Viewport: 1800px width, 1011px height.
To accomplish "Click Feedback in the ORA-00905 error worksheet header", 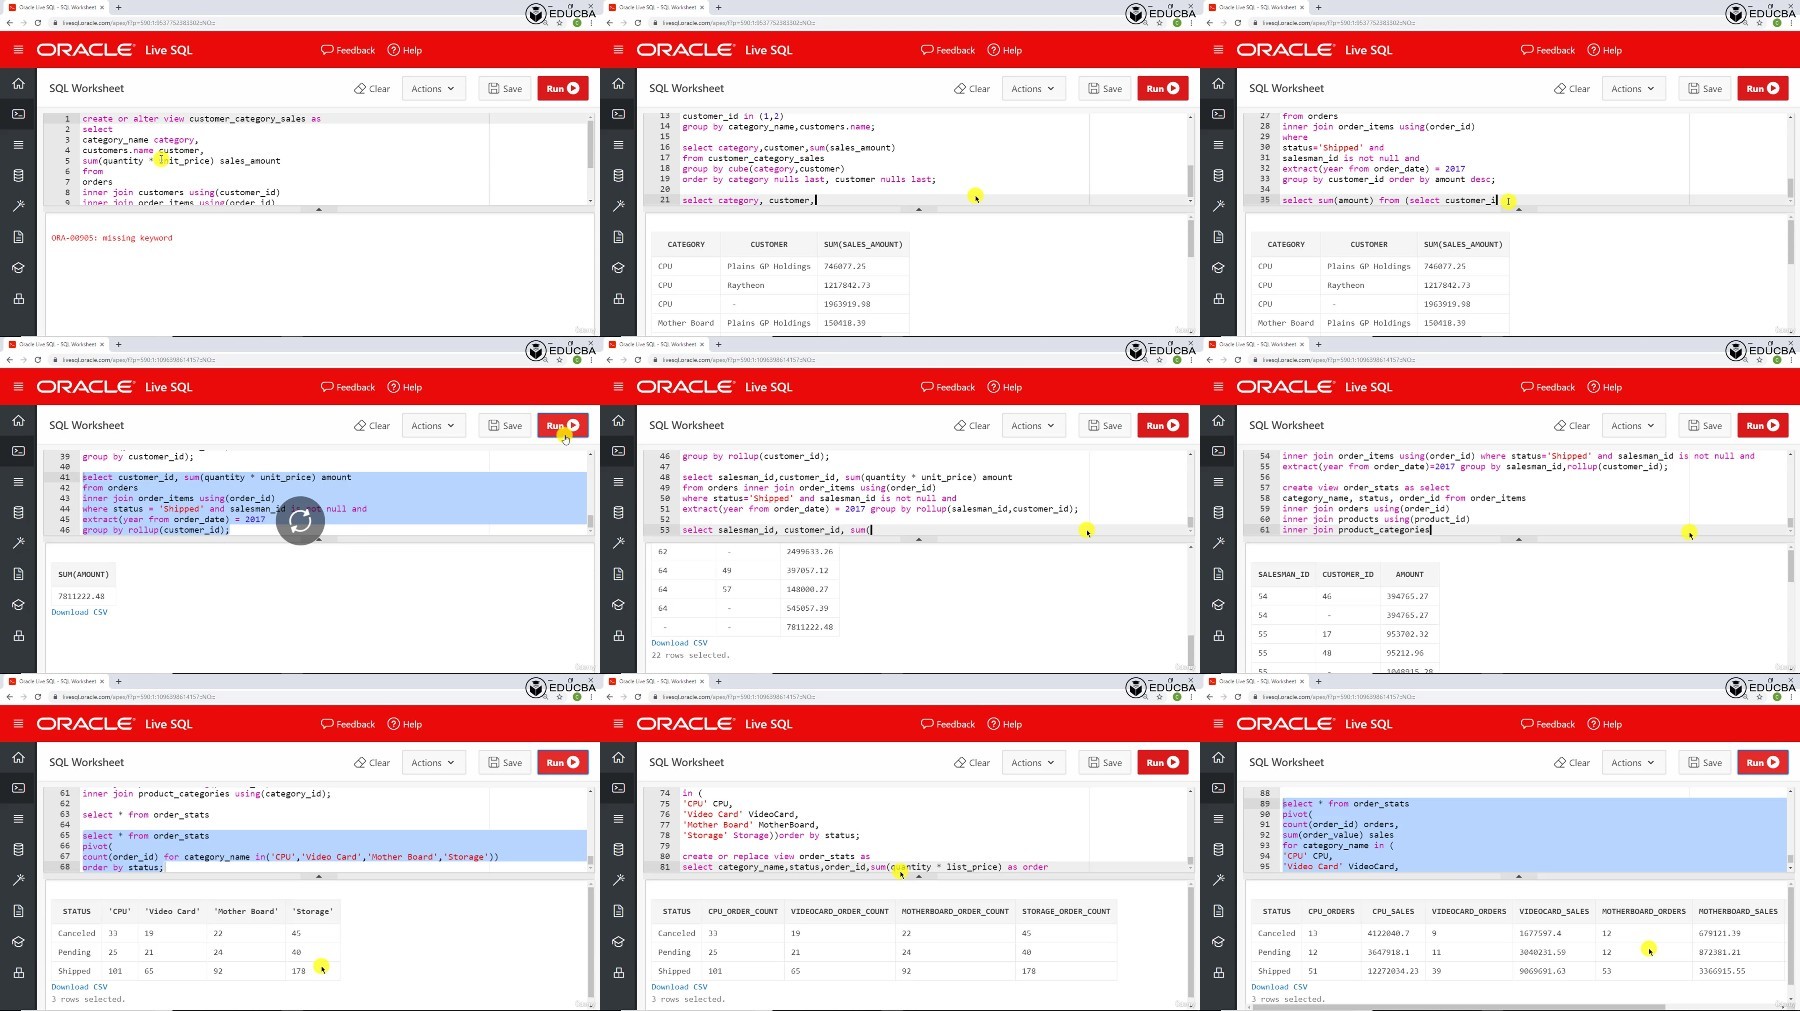I will tap(348, 50).
